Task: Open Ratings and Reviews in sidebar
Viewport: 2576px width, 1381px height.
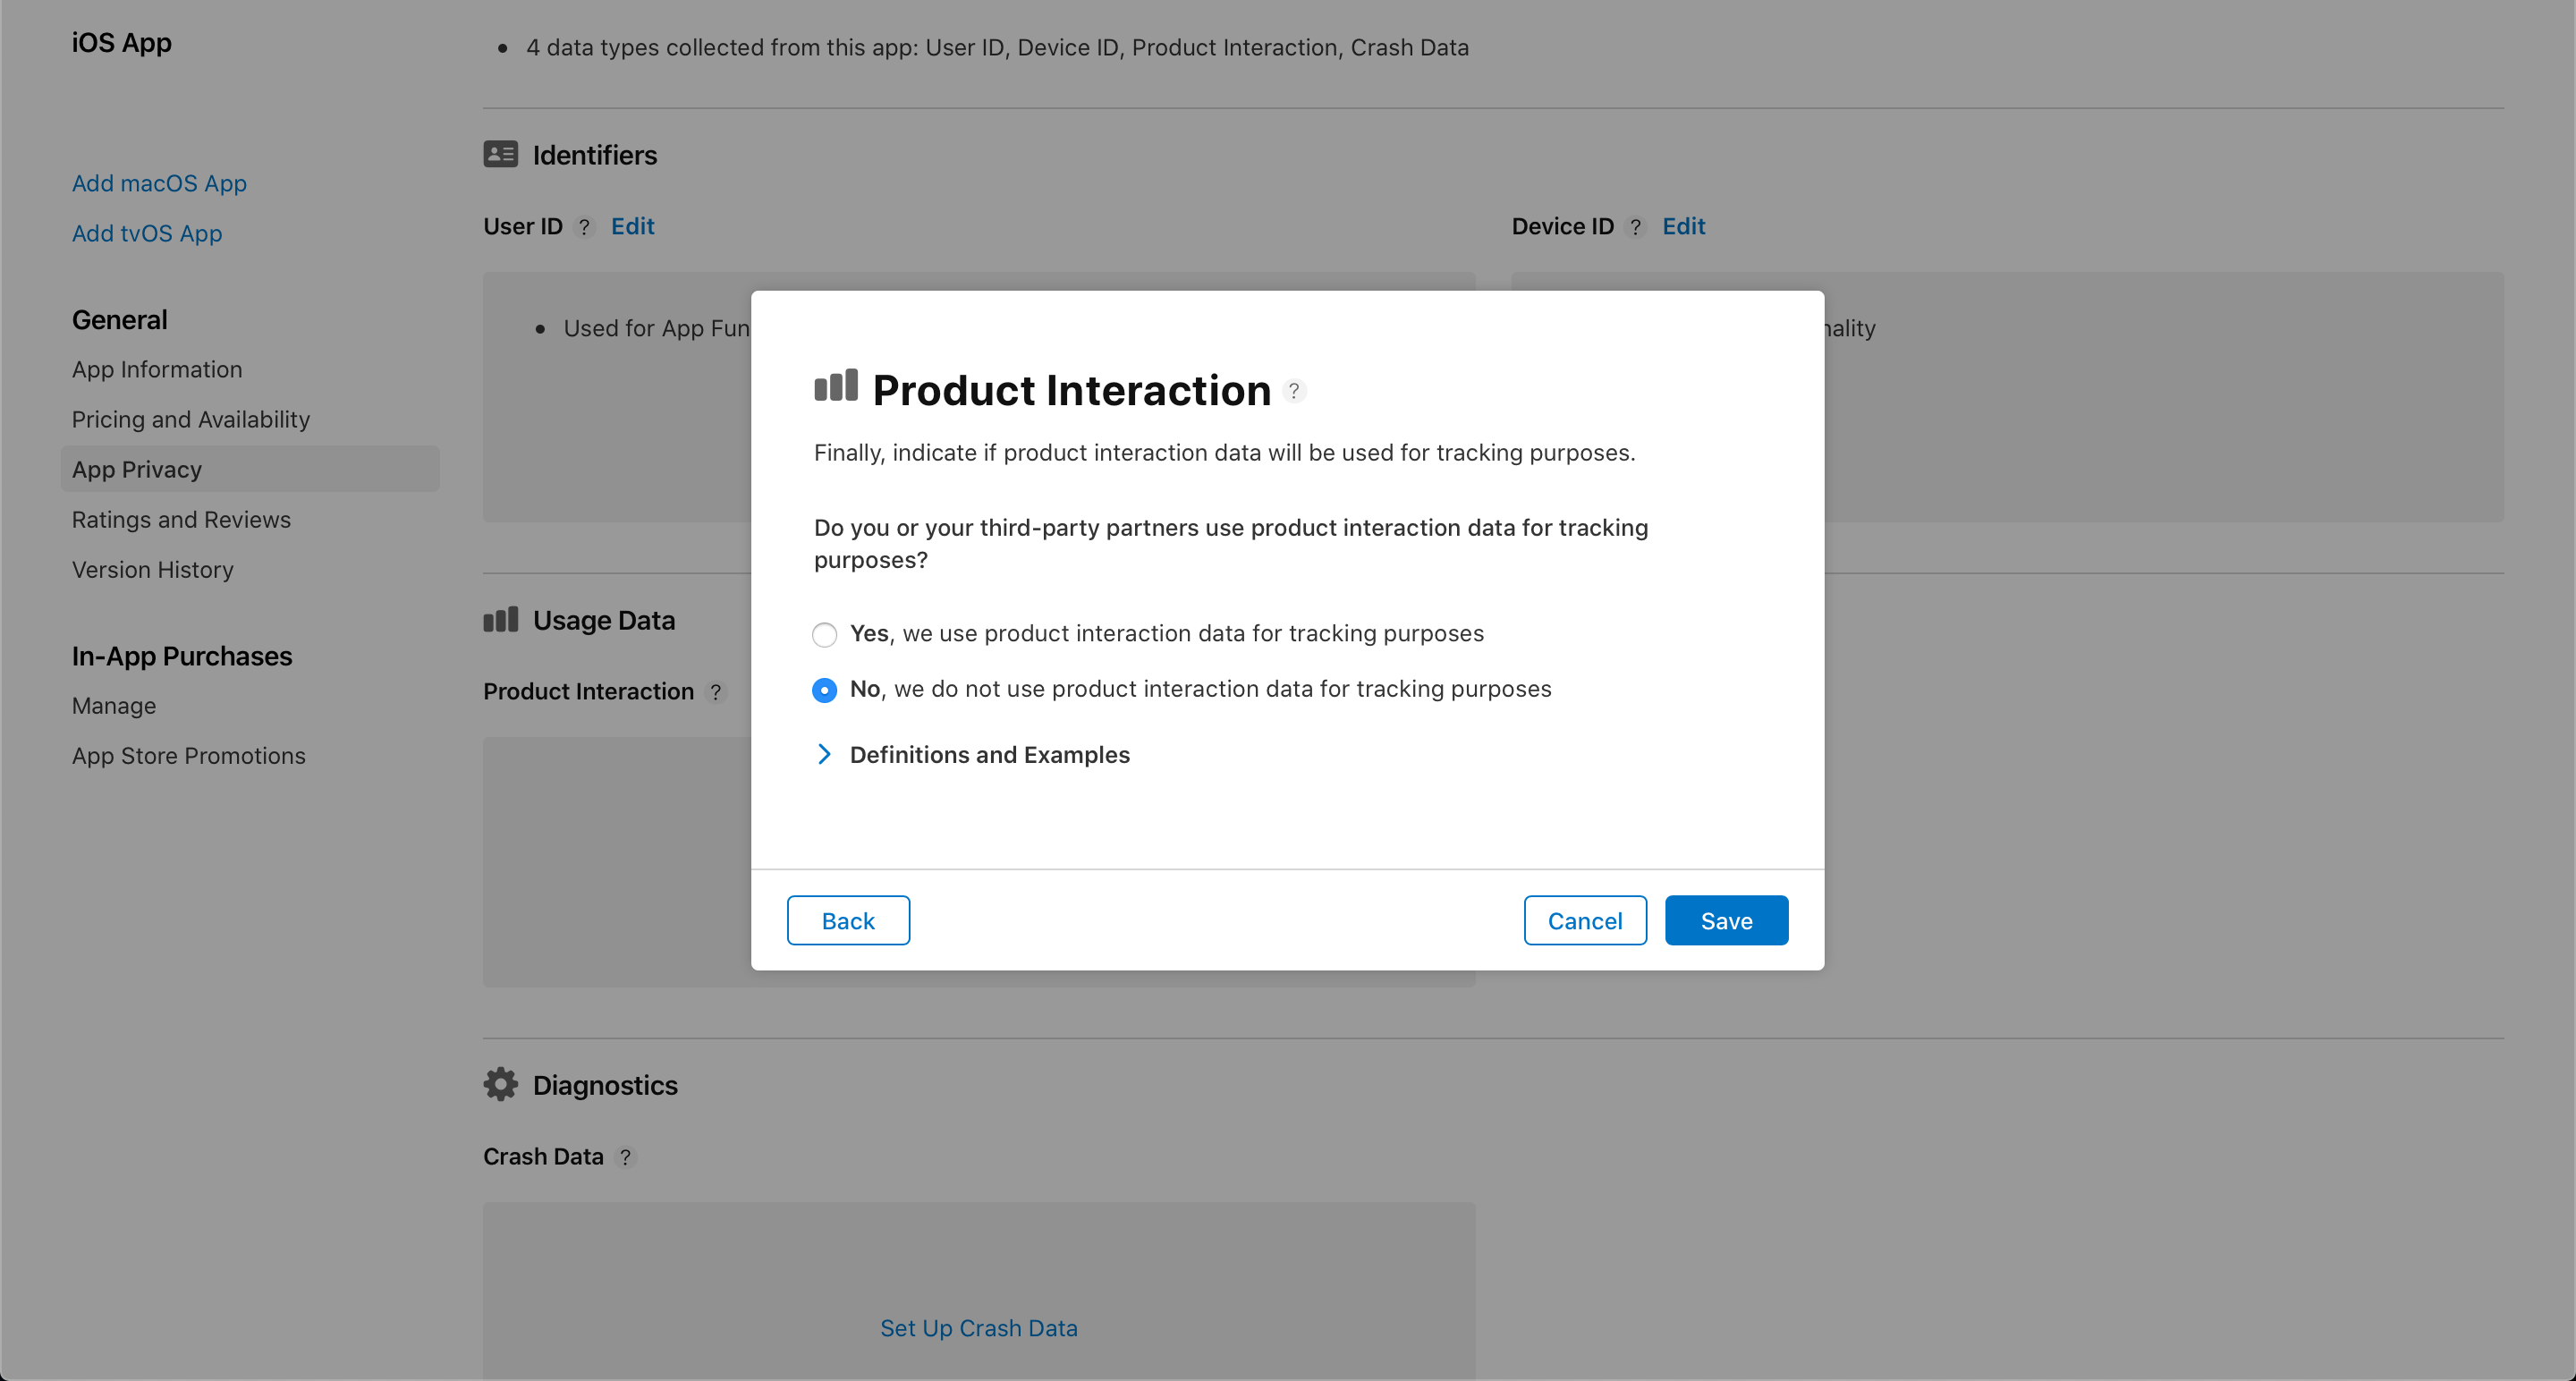Action: point(181,519)
